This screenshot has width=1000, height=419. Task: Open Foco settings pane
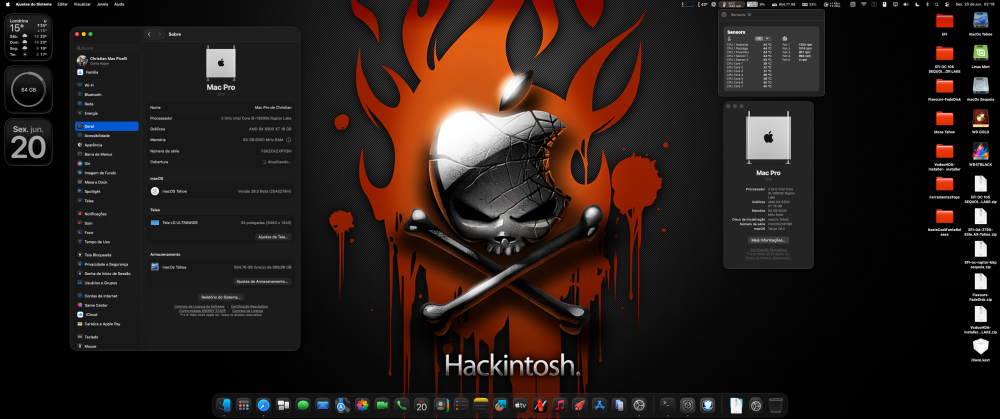pyautogui.click(x=107, y=232)
